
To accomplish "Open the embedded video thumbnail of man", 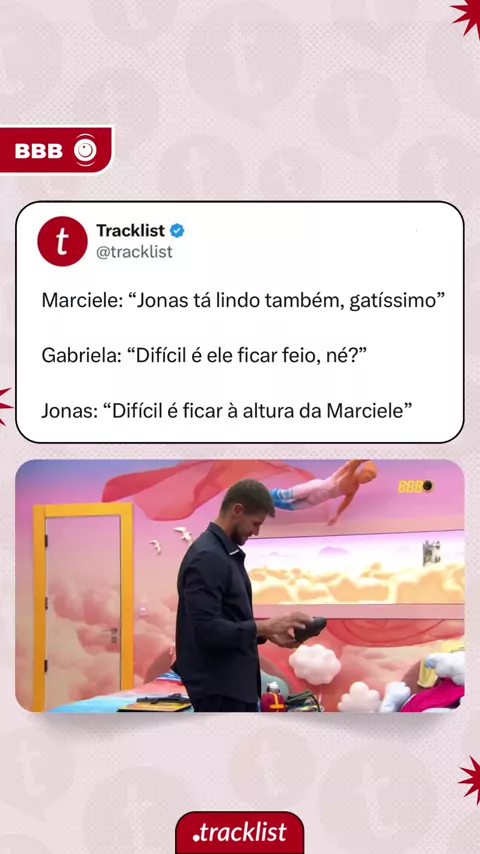I will tap(240, 586).
